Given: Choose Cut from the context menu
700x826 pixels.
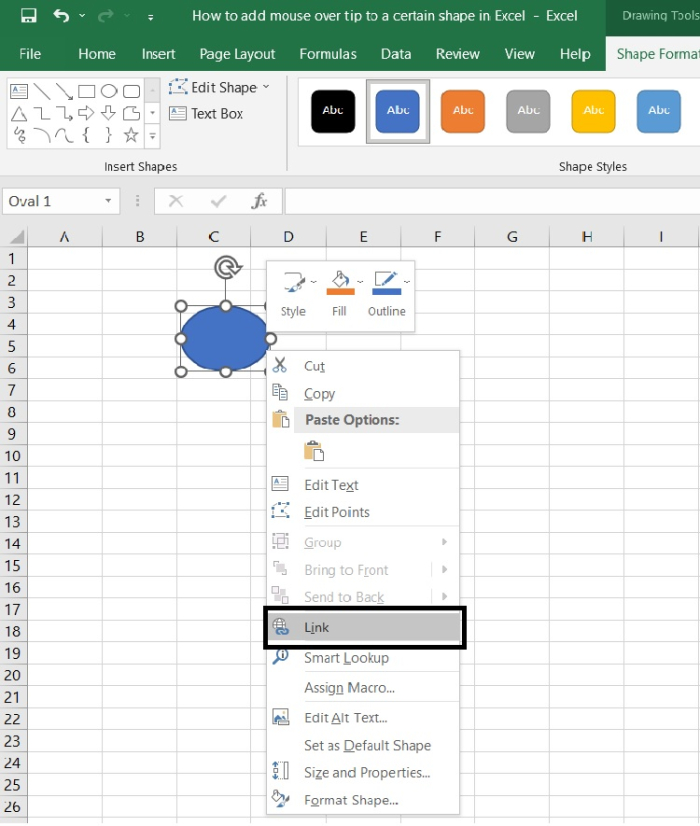Looking at the screenshot, I should click(x=363, y=366).
